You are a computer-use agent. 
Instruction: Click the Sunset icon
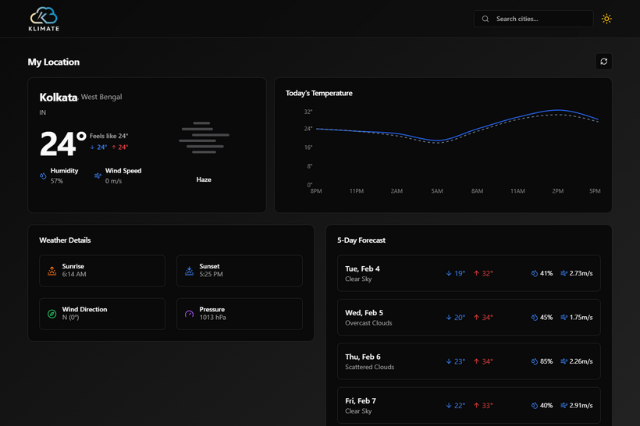pyautogui.click(x=189, y=270)
